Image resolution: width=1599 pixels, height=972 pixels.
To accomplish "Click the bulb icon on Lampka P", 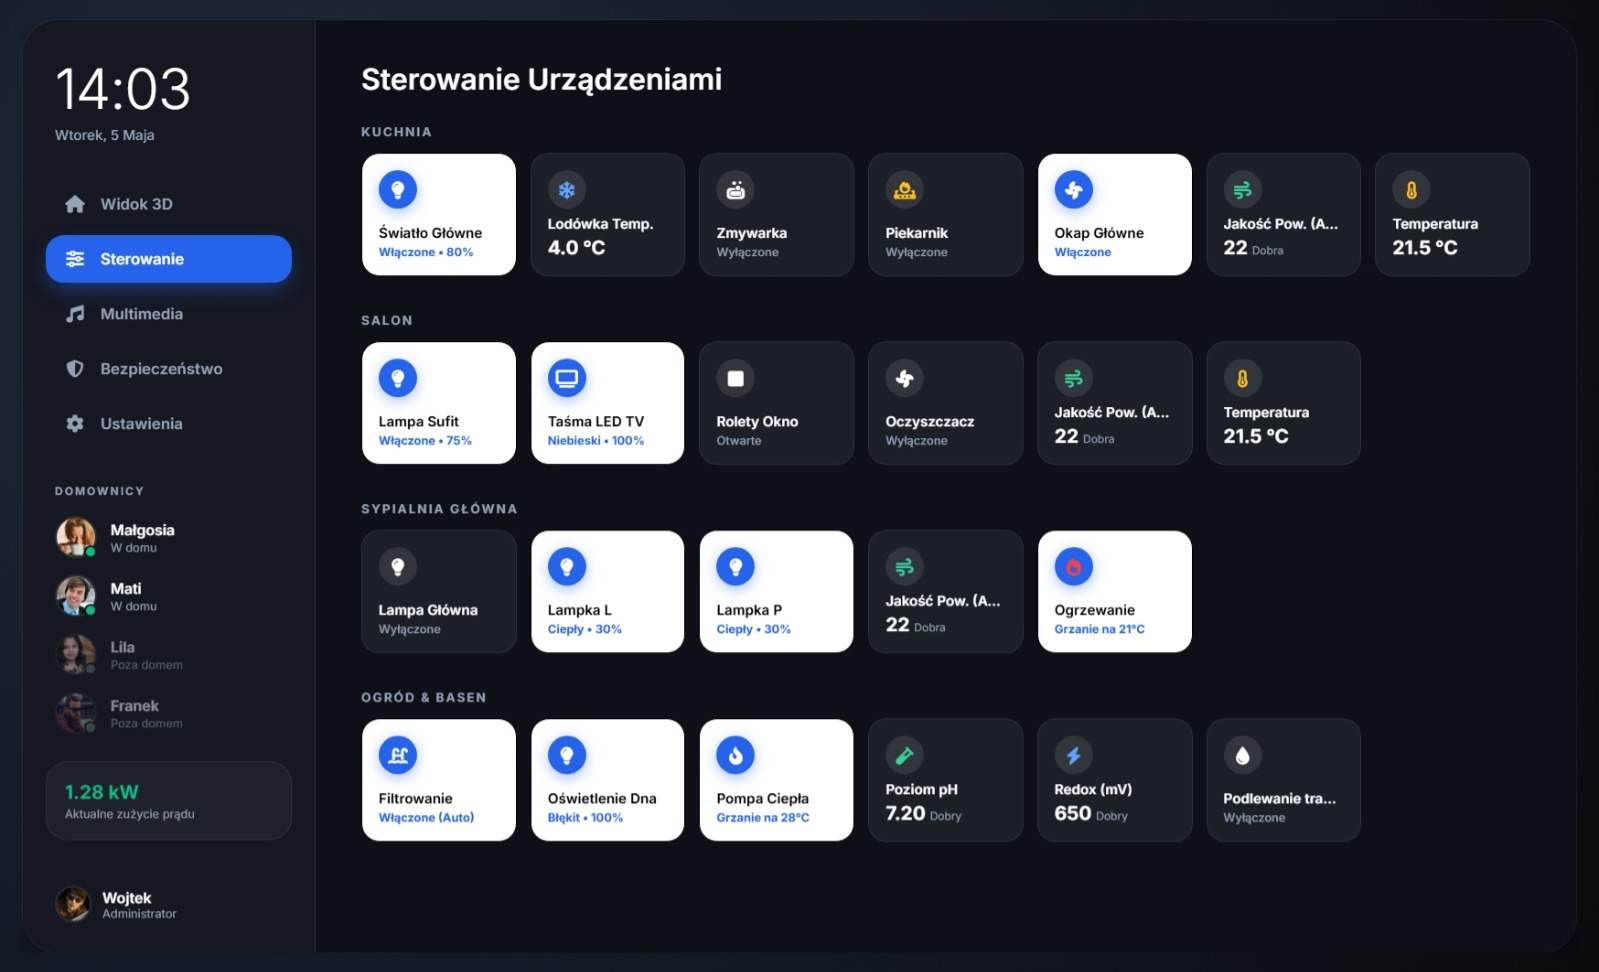I will (736, 567).
